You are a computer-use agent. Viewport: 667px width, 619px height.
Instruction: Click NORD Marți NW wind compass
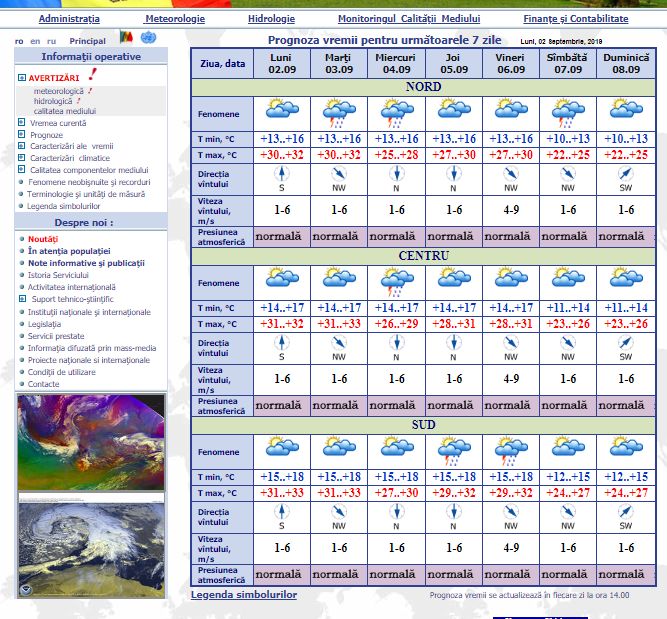click(x=339, y=174)
